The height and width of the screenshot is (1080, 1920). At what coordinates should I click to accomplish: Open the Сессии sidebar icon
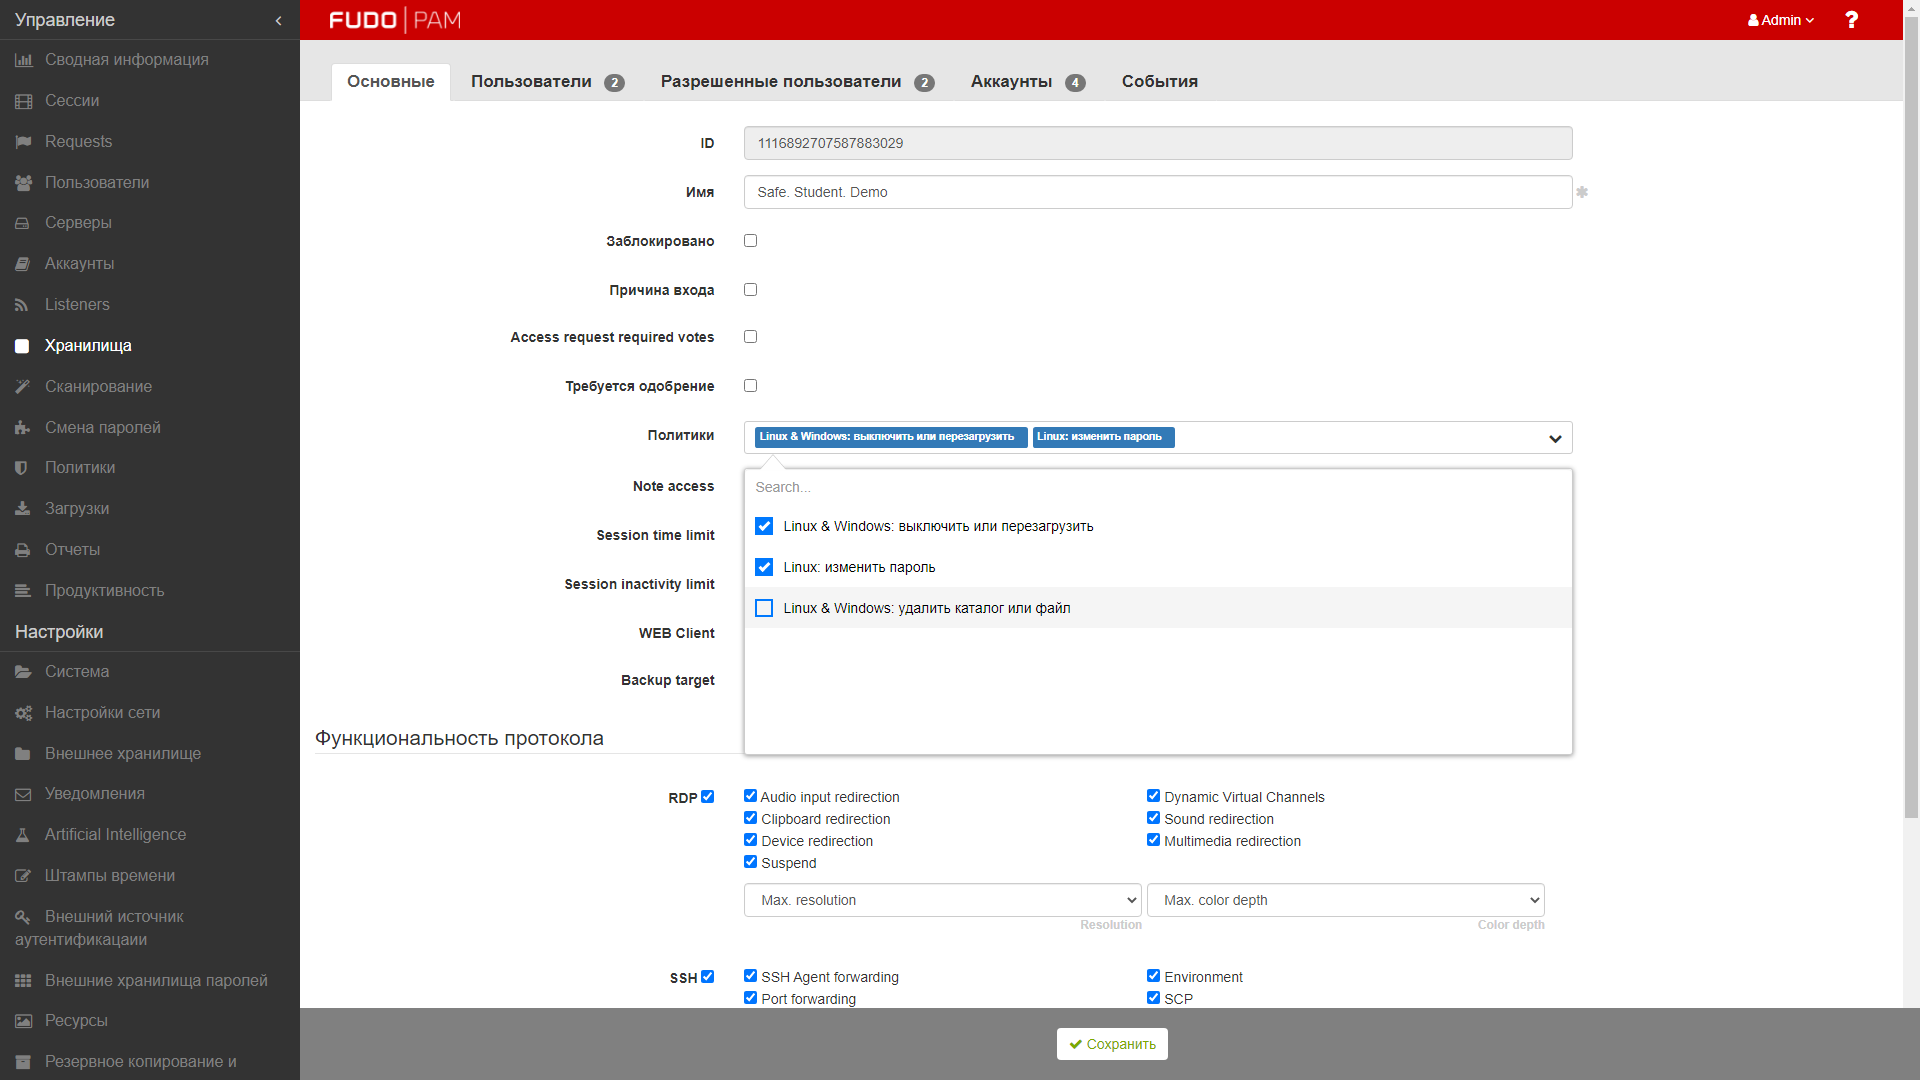coord(23,101)
